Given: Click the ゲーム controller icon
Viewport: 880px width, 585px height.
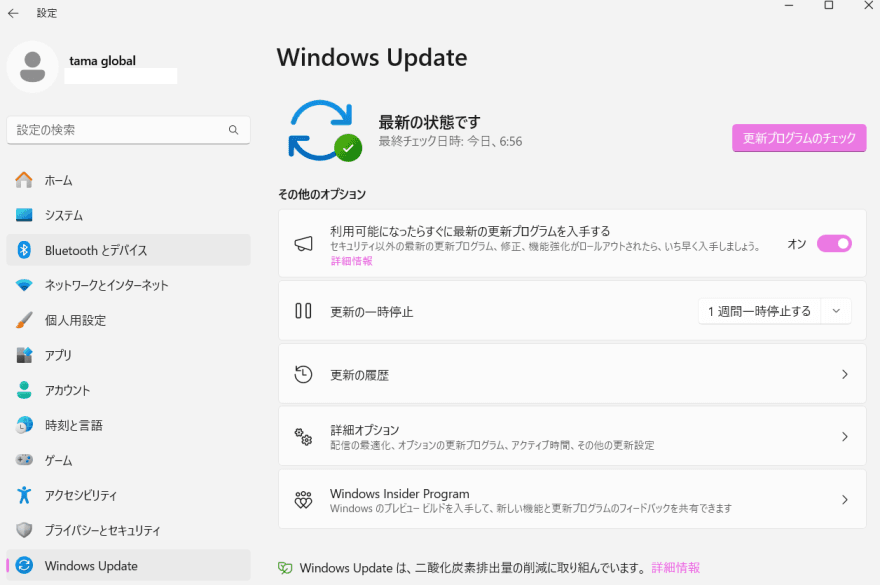Looking at the screenshot, I should point(25,460).
